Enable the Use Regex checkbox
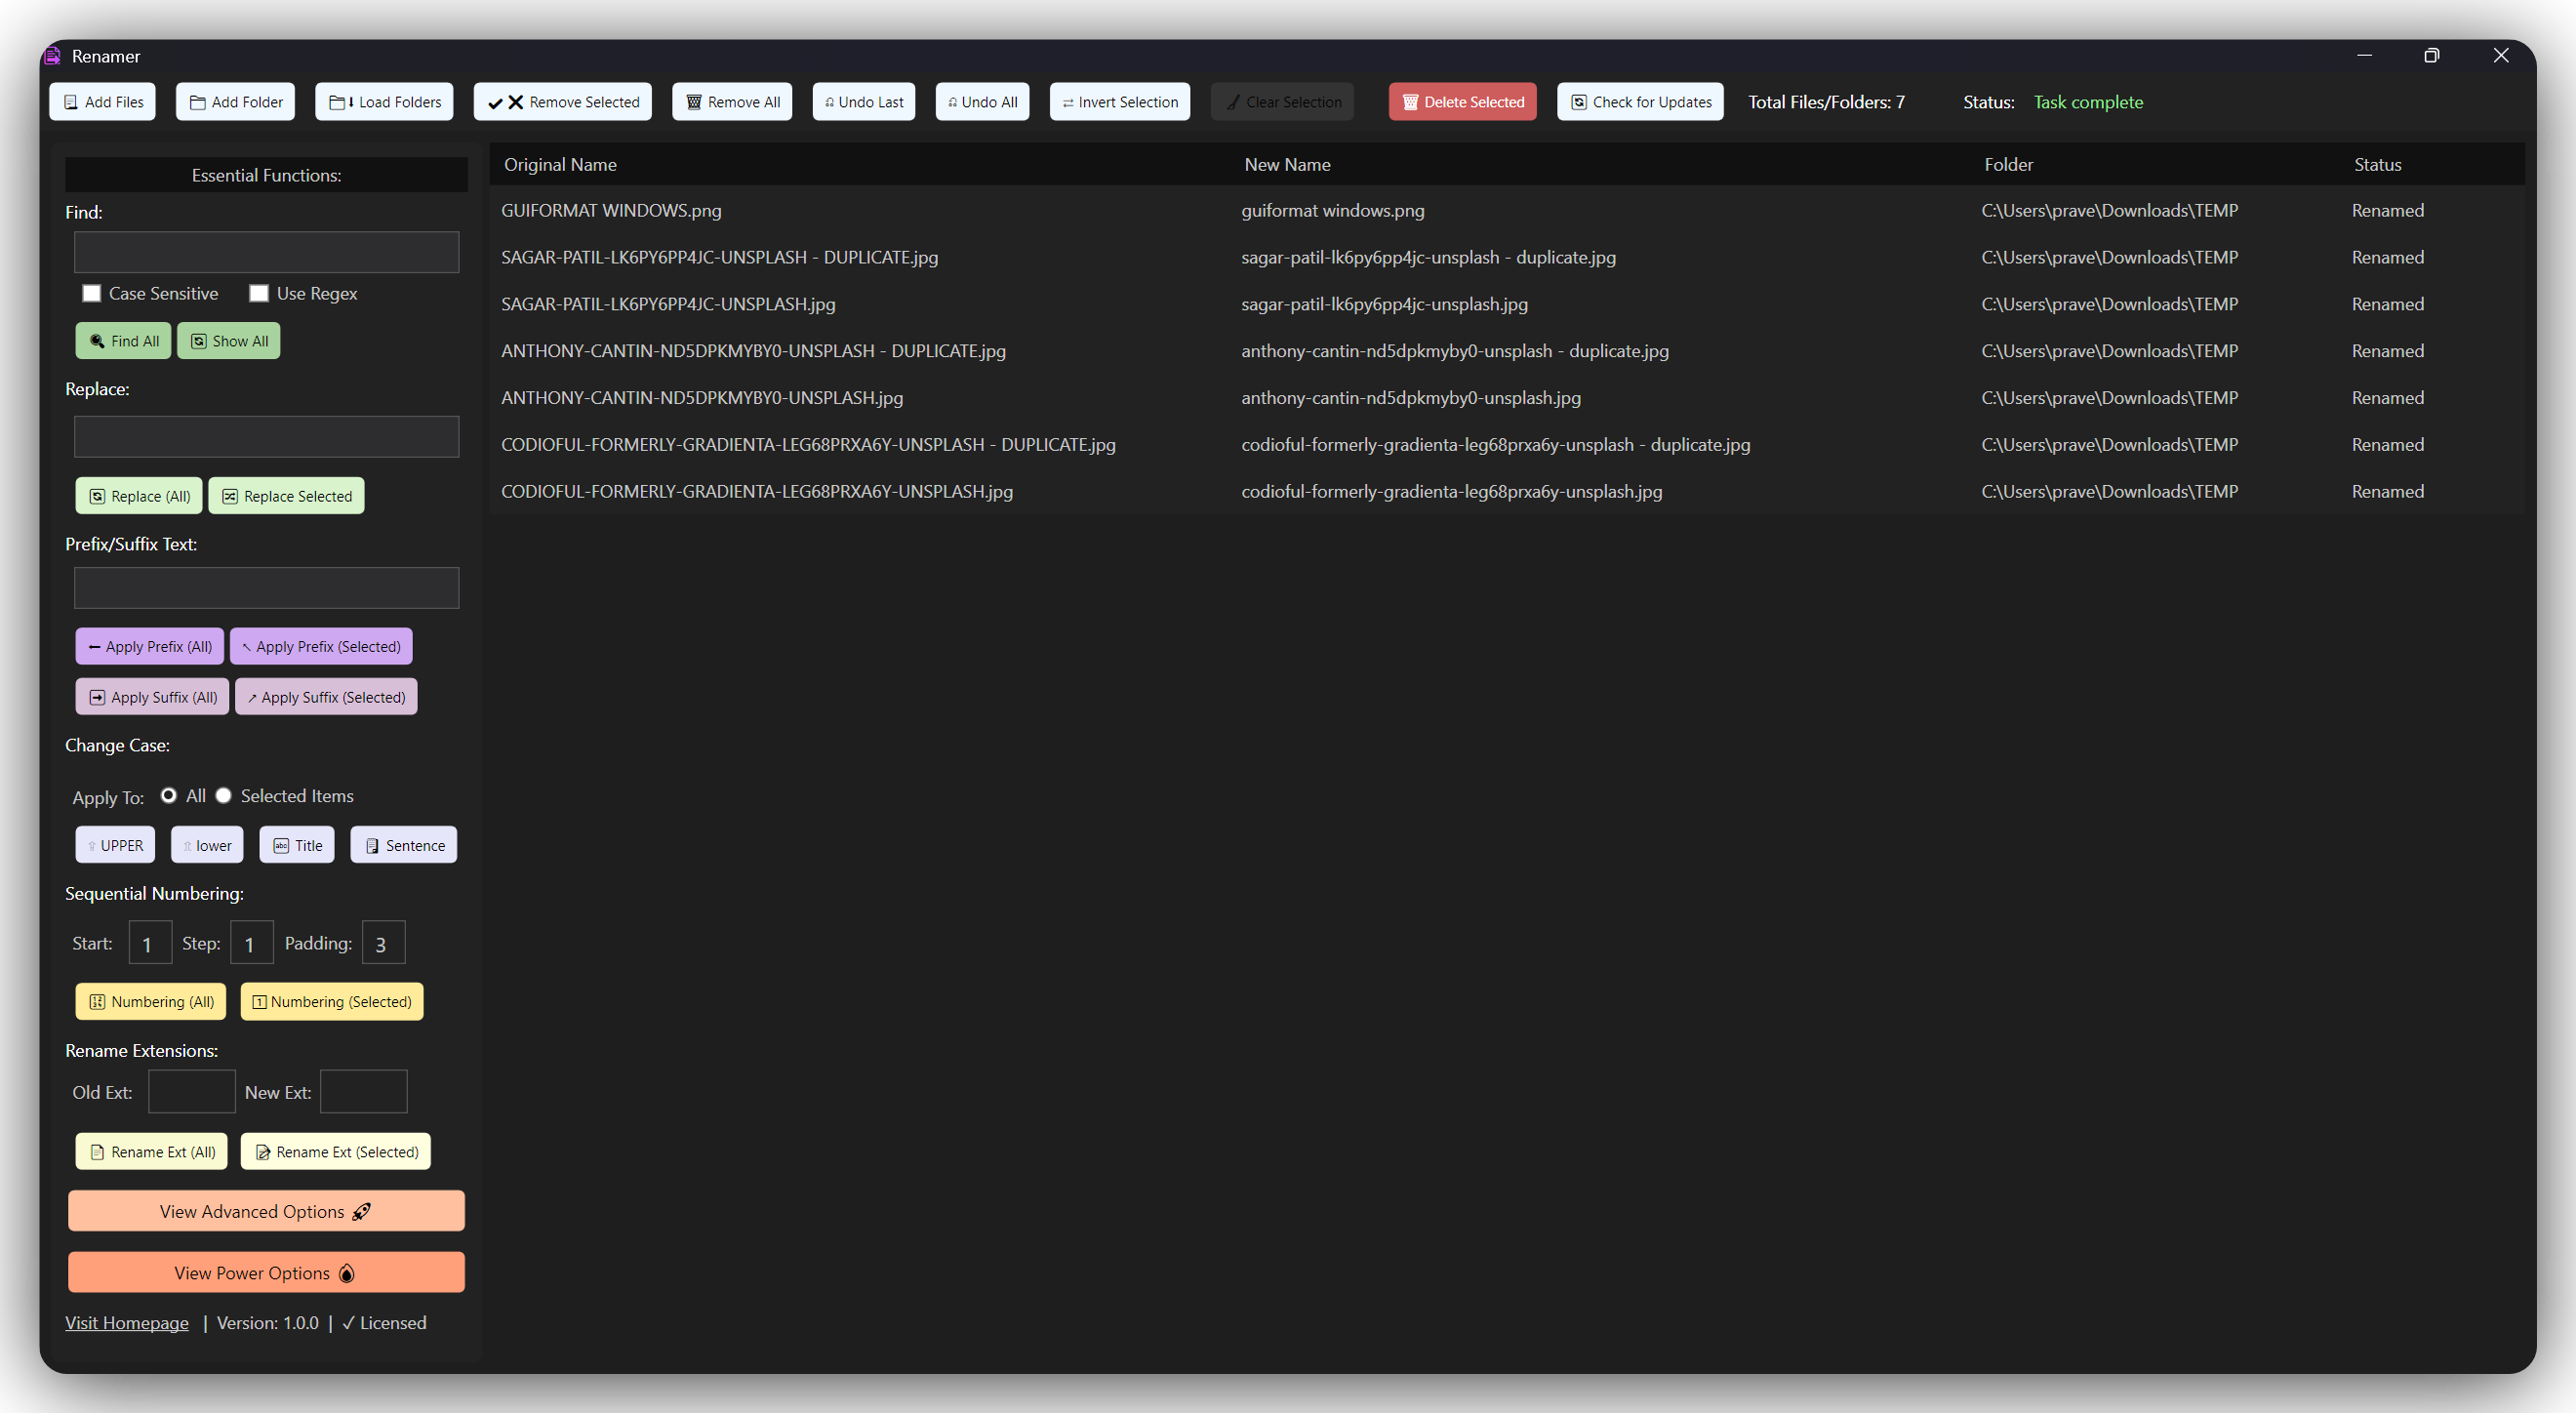Viewport: 2576px width, 1413px height. pyautogui.click(x=259, y=293)
